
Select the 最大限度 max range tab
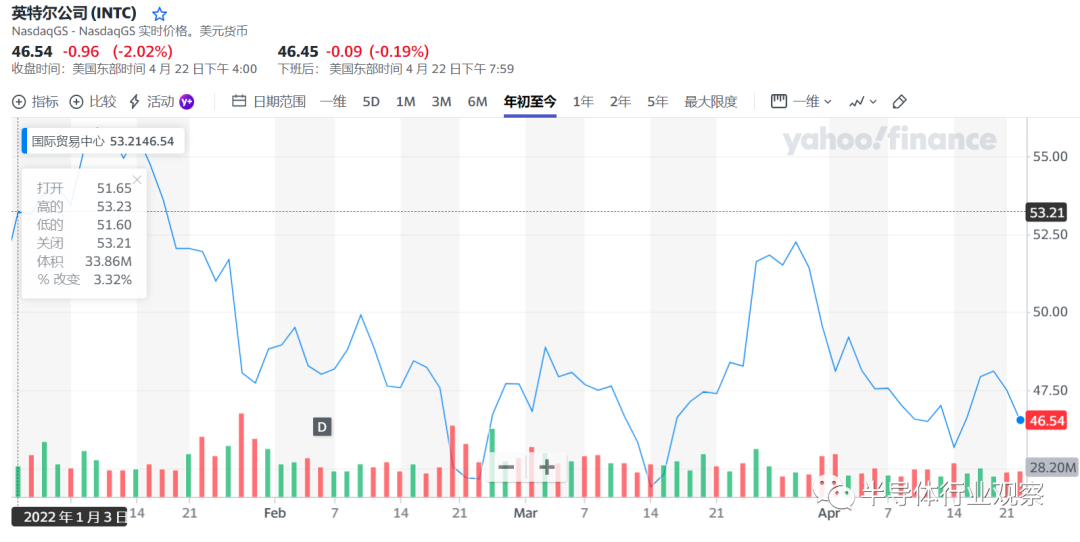click(711, 102)
